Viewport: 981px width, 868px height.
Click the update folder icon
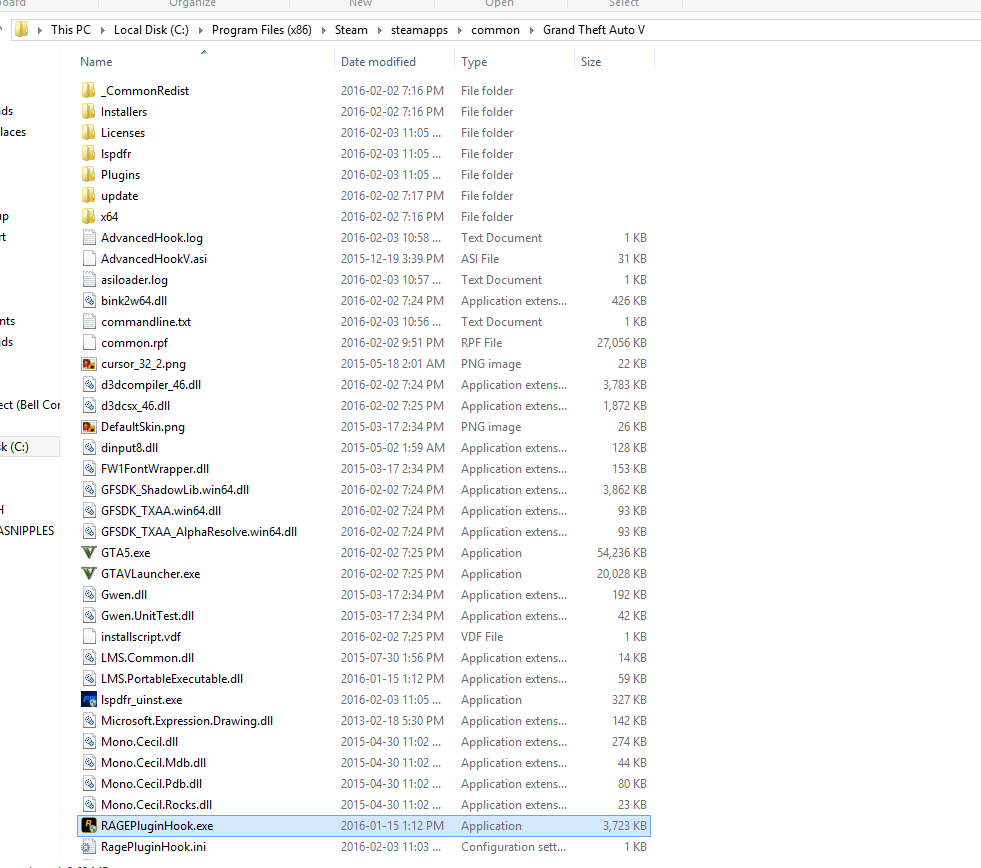[89, 195]
